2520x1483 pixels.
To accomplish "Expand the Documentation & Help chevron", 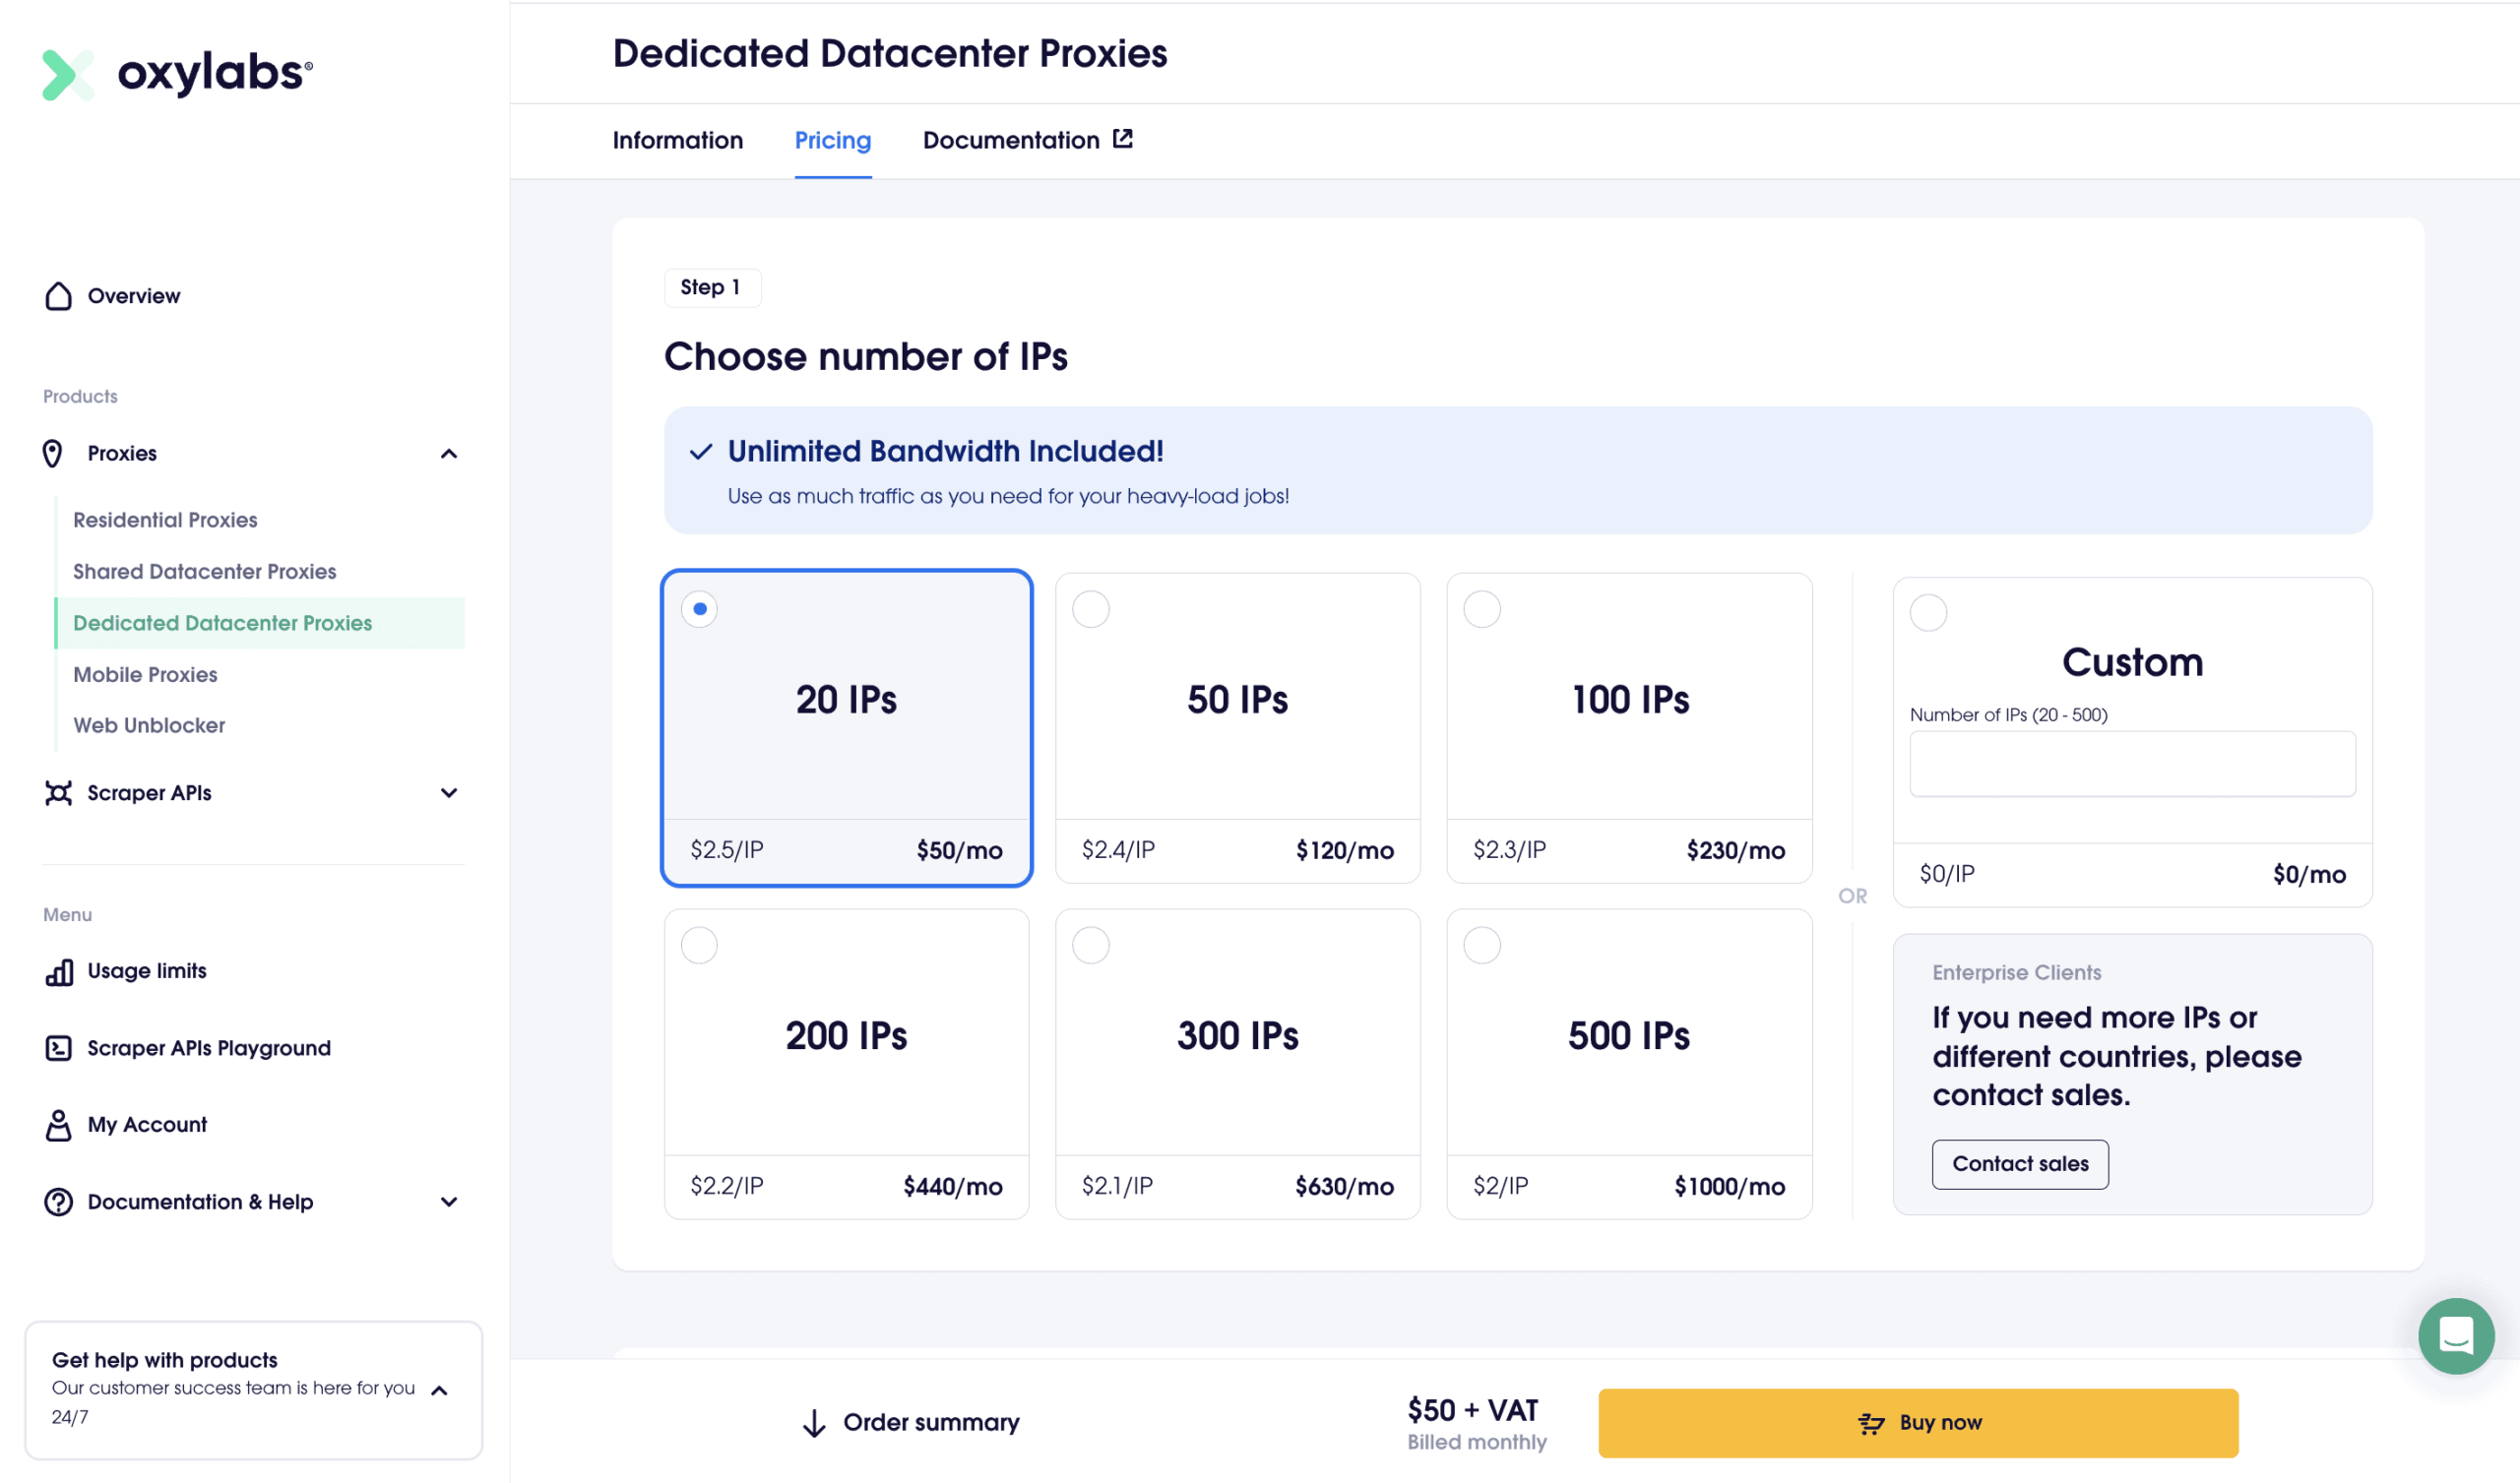I will point(449,1202).
